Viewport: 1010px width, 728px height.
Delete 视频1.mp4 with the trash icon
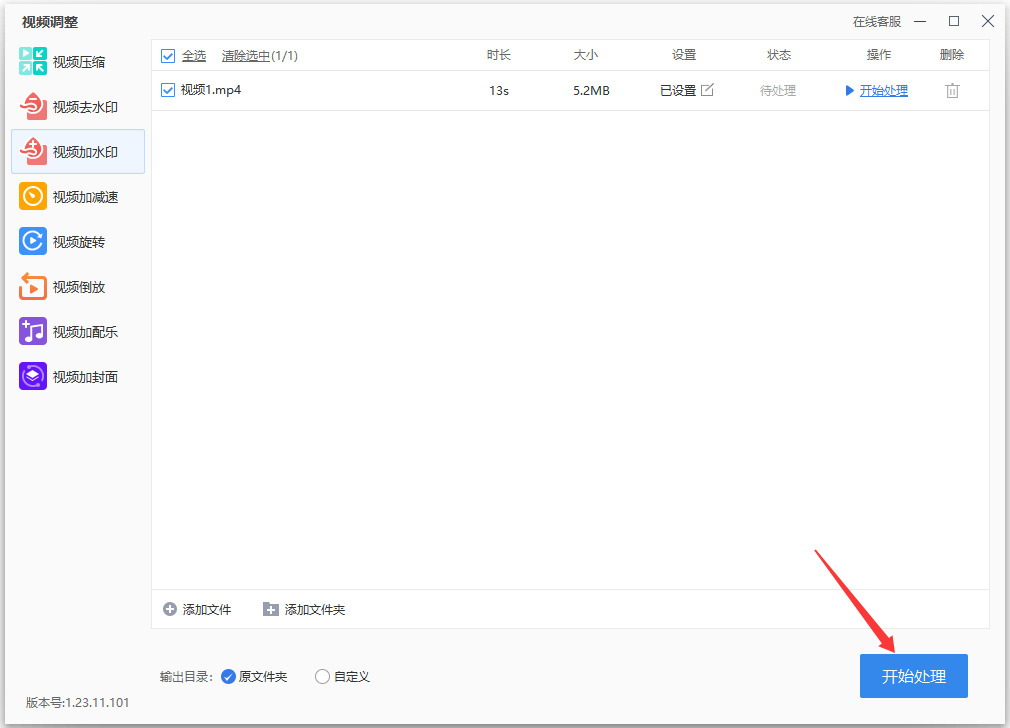point(952,91)
